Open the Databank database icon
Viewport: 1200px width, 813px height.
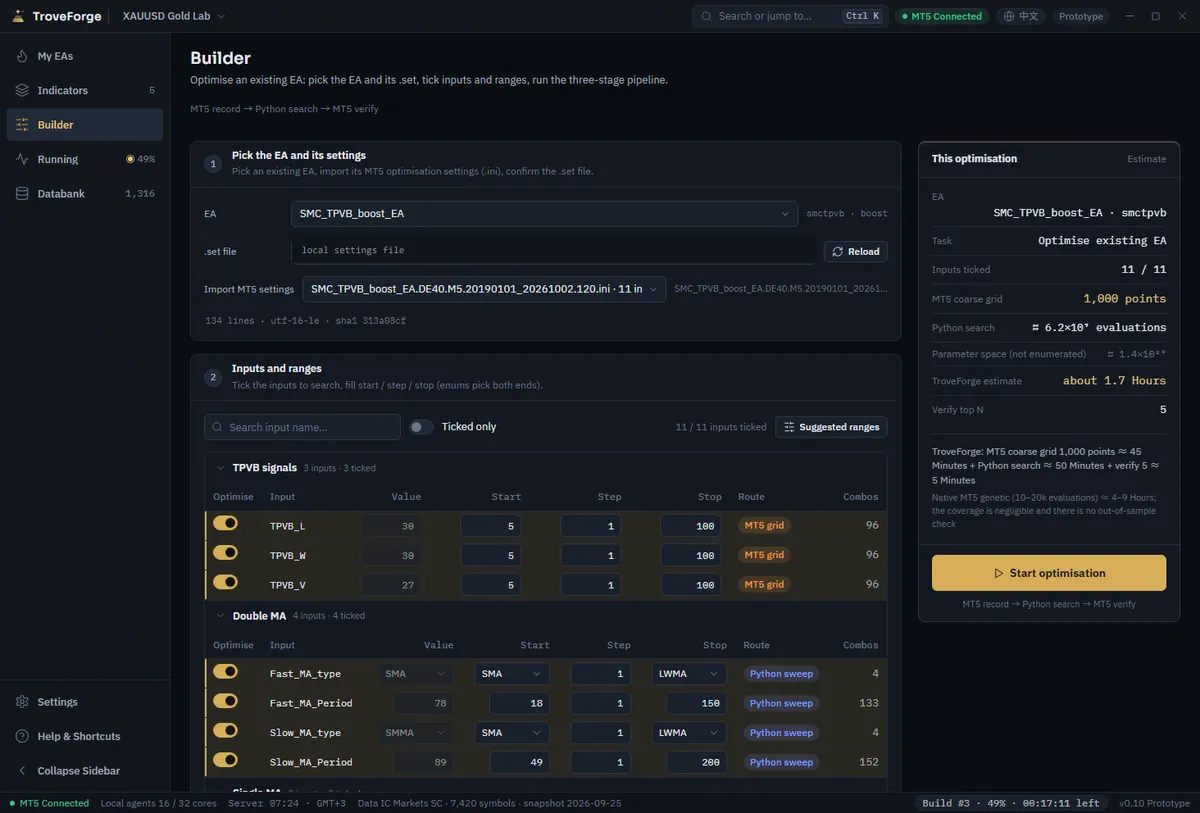click(22, 193)
